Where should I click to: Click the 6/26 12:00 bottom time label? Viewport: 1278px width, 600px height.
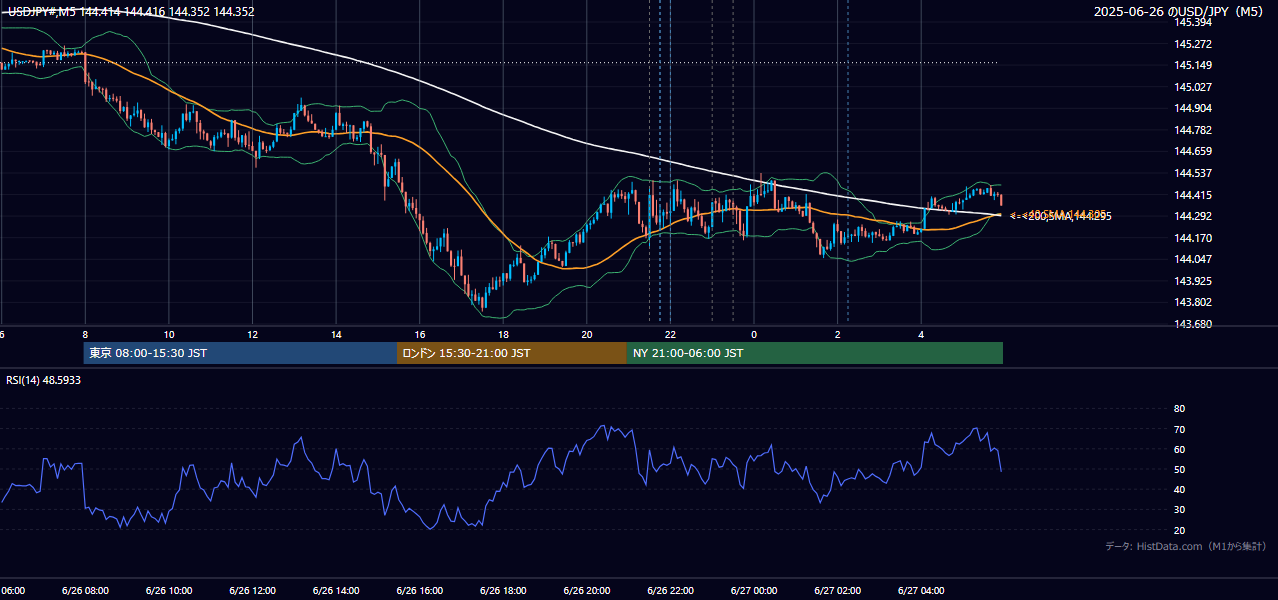click(252, 590)
